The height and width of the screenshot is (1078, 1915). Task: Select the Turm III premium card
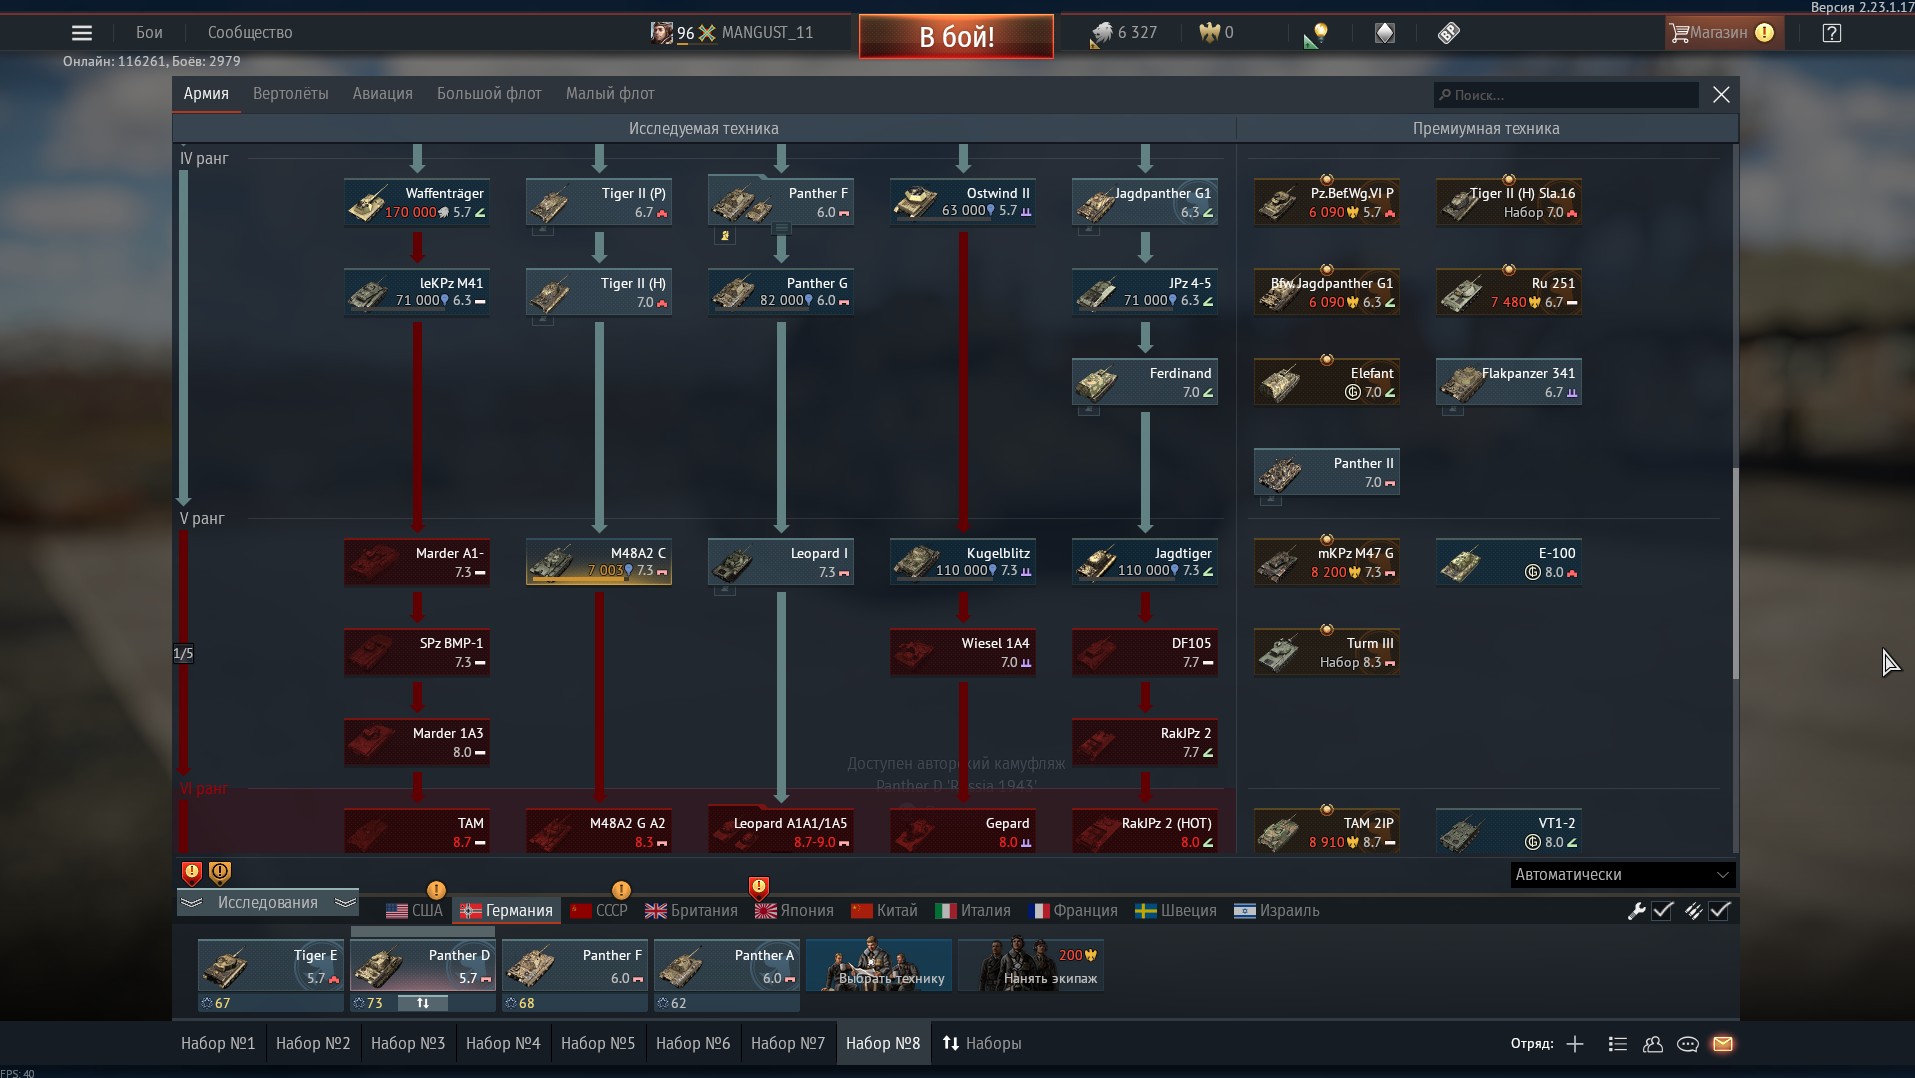tap(1327, 652)
